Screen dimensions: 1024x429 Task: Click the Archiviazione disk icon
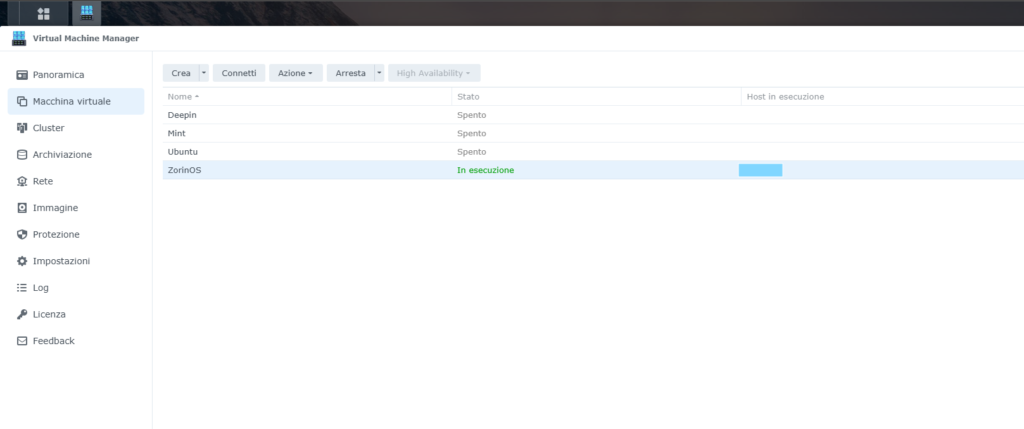22,155
